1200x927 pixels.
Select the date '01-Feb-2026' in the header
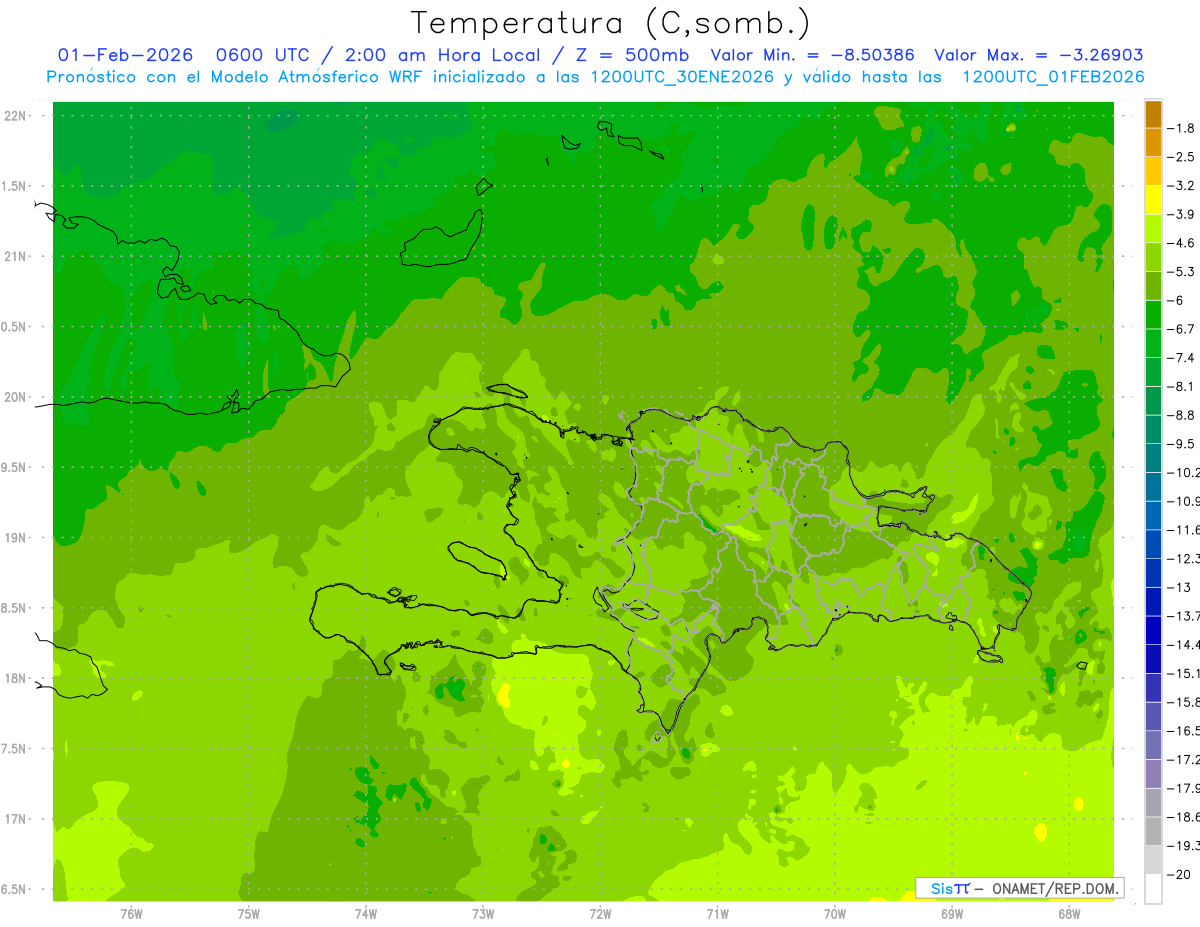pyautogui.click(x=125, y=56)
